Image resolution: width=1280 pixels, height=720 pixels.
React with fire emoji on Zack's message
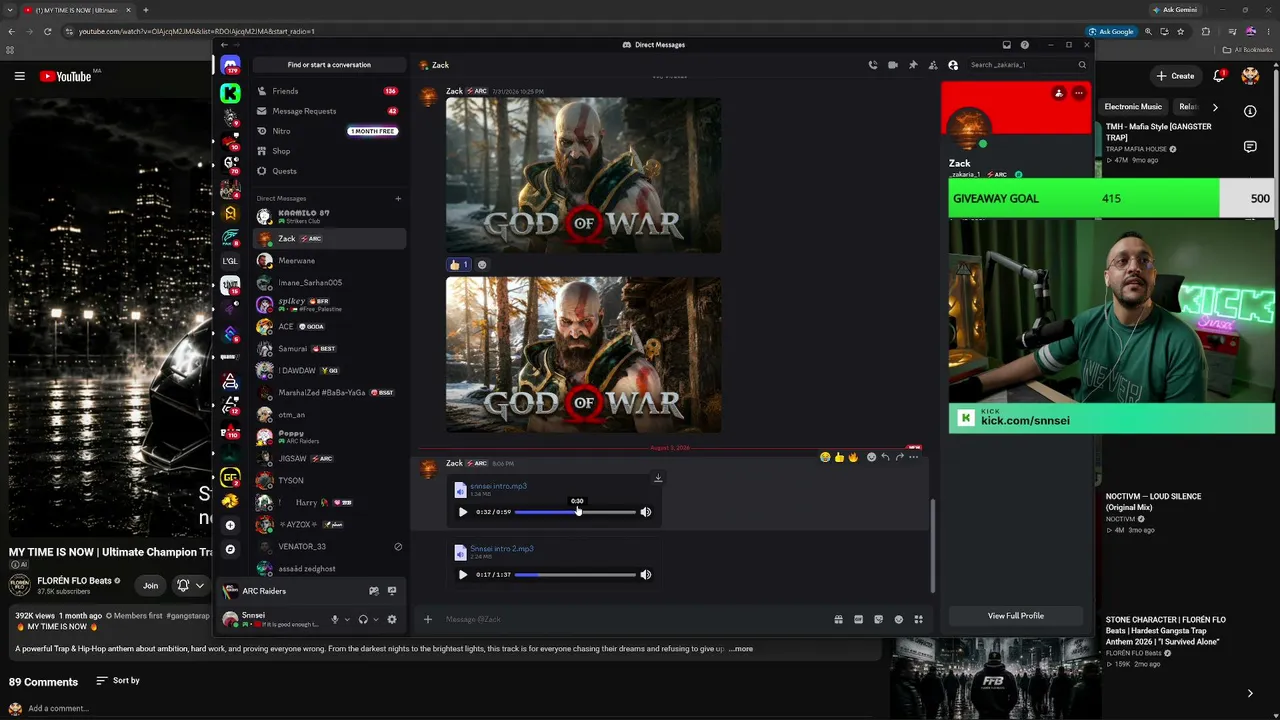(853, 457)
